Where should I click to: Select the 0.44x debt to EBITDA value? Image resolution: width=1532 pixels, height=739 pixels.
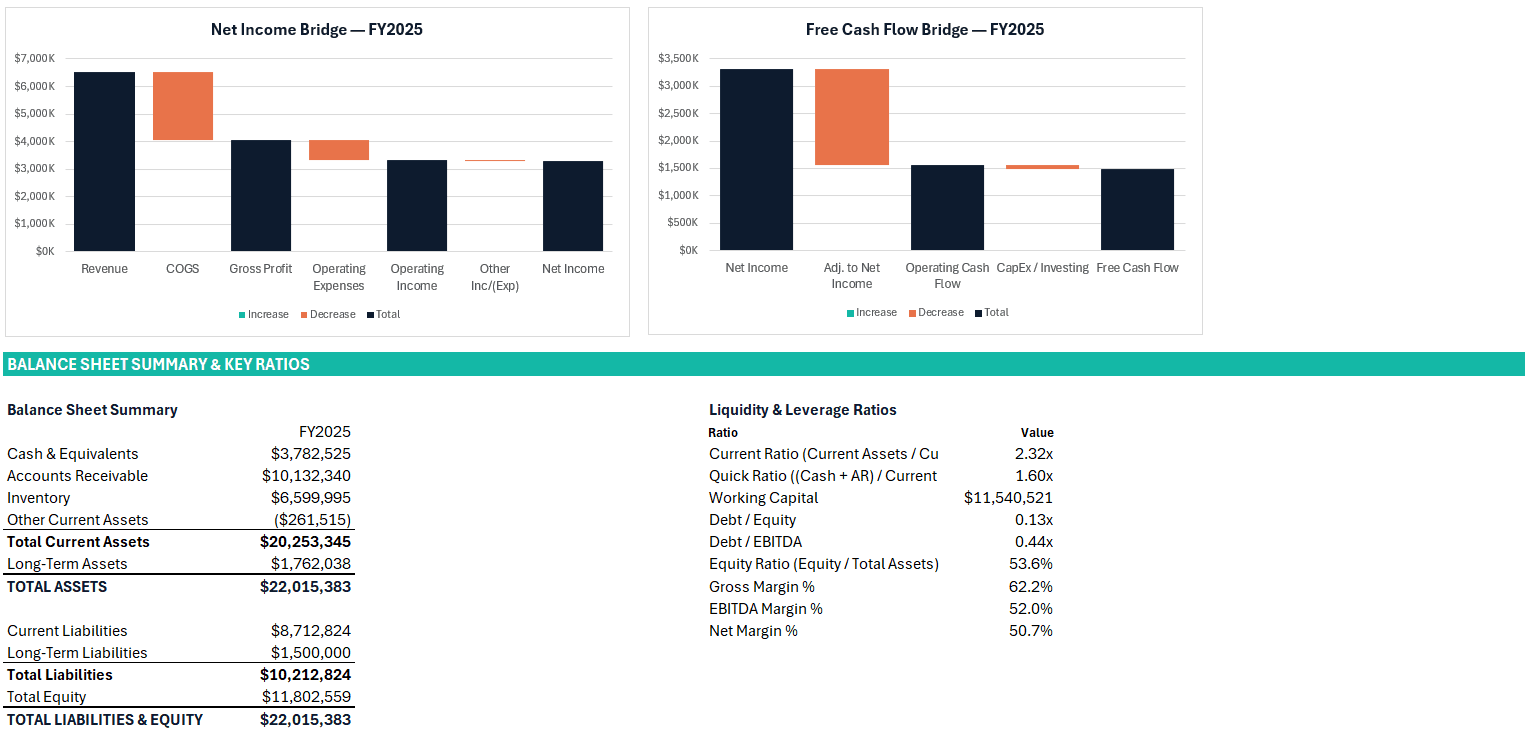tap(1034, 542)
